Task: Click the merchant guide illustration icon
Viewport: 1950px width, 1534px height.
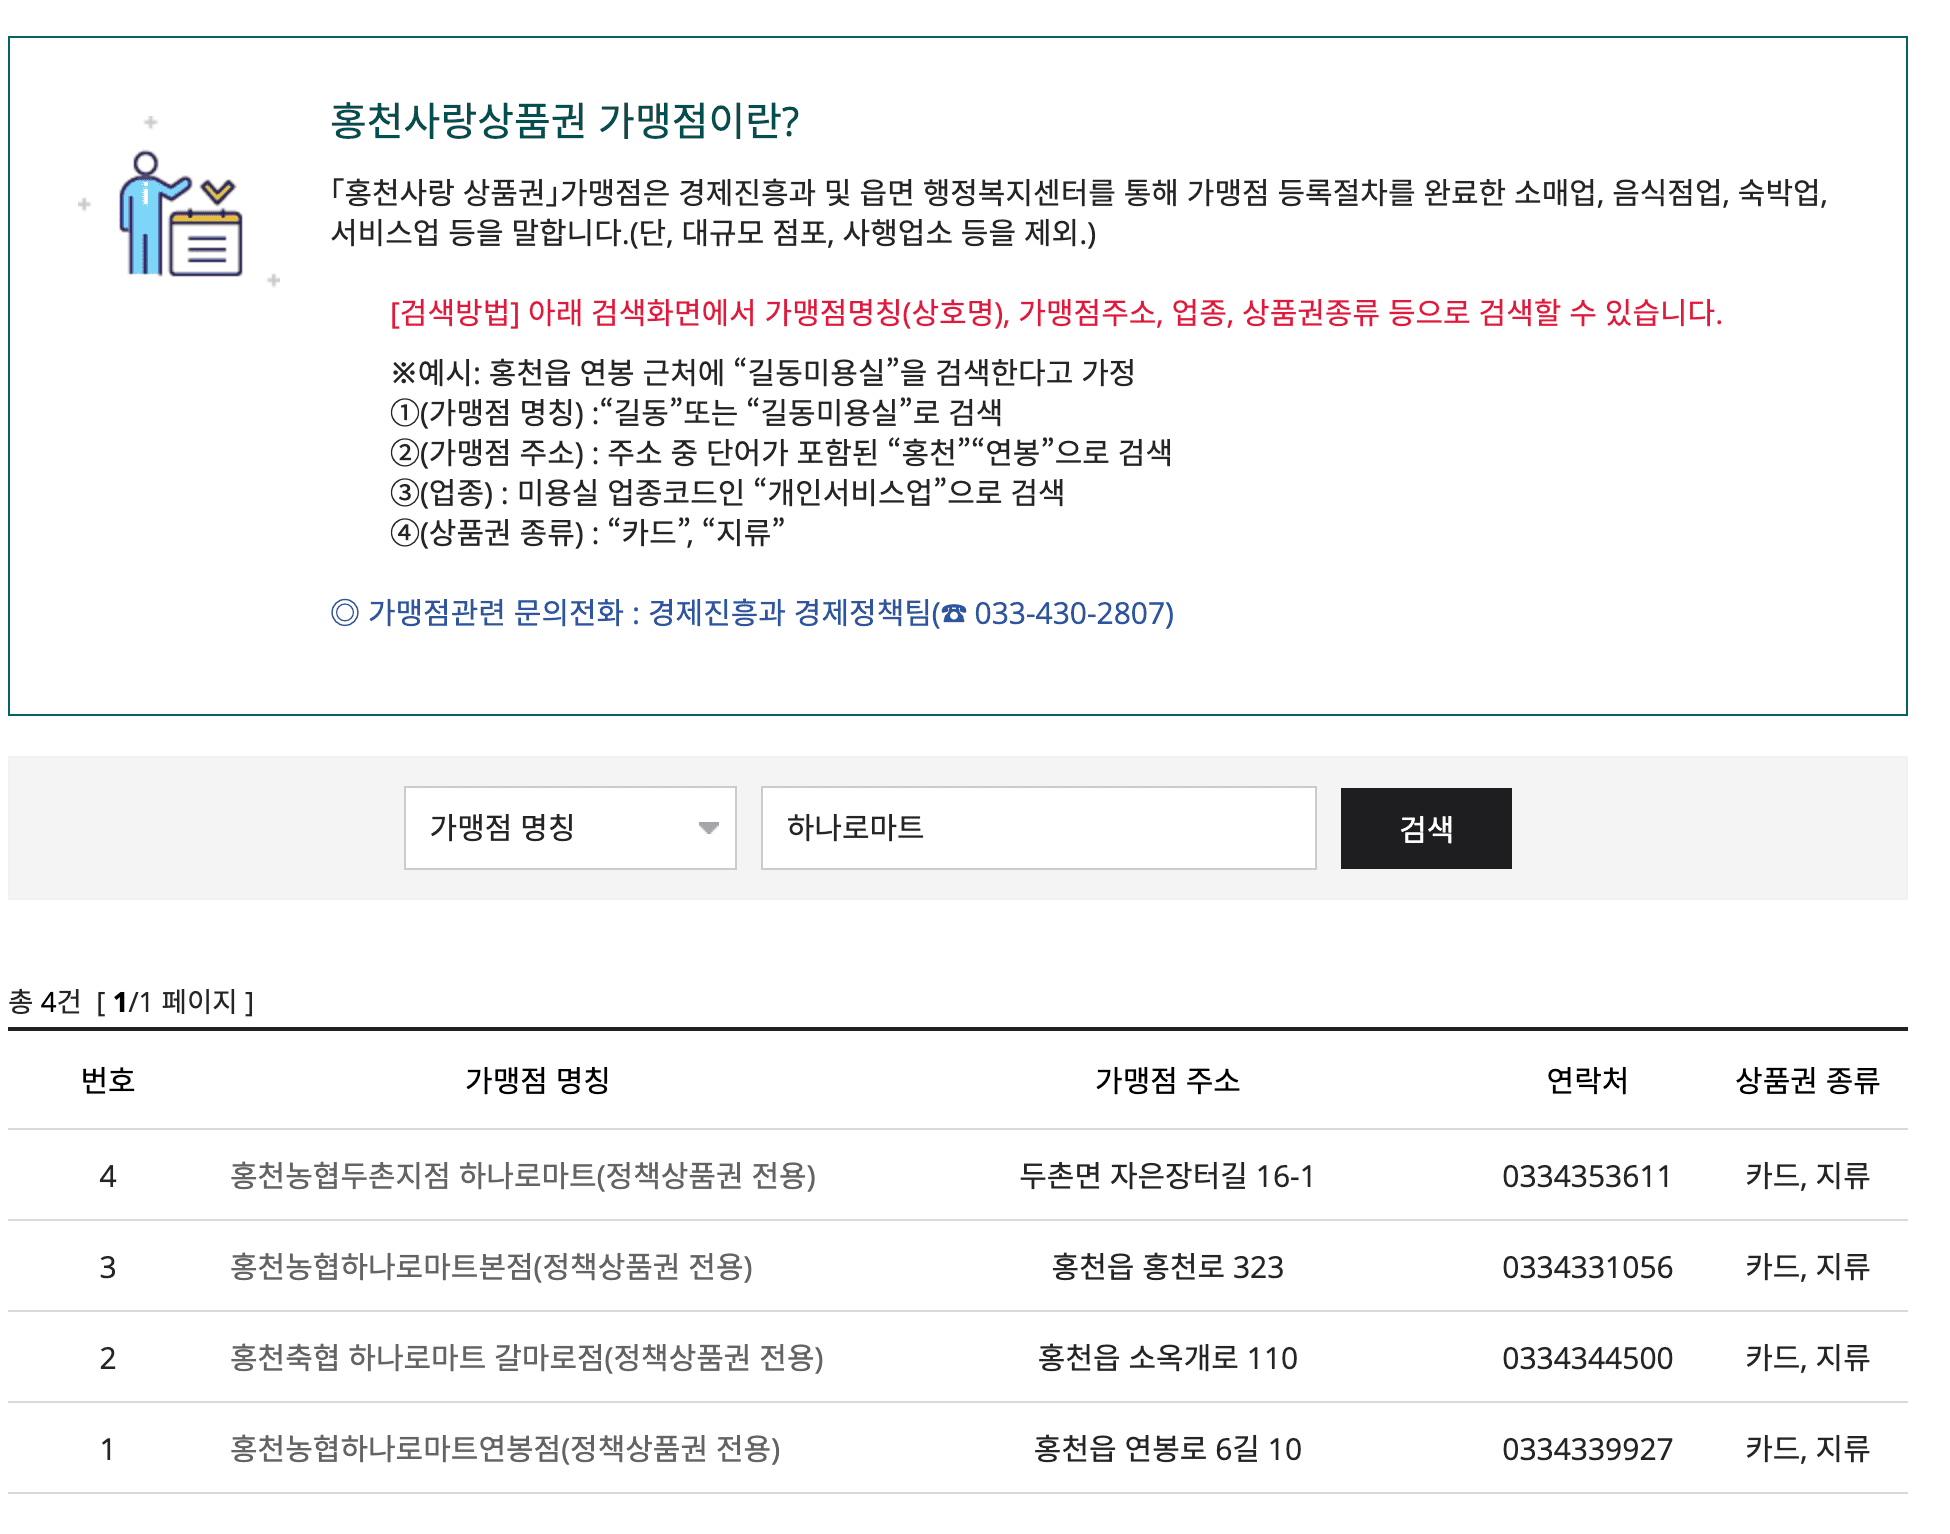Action: tap(181, 211)
